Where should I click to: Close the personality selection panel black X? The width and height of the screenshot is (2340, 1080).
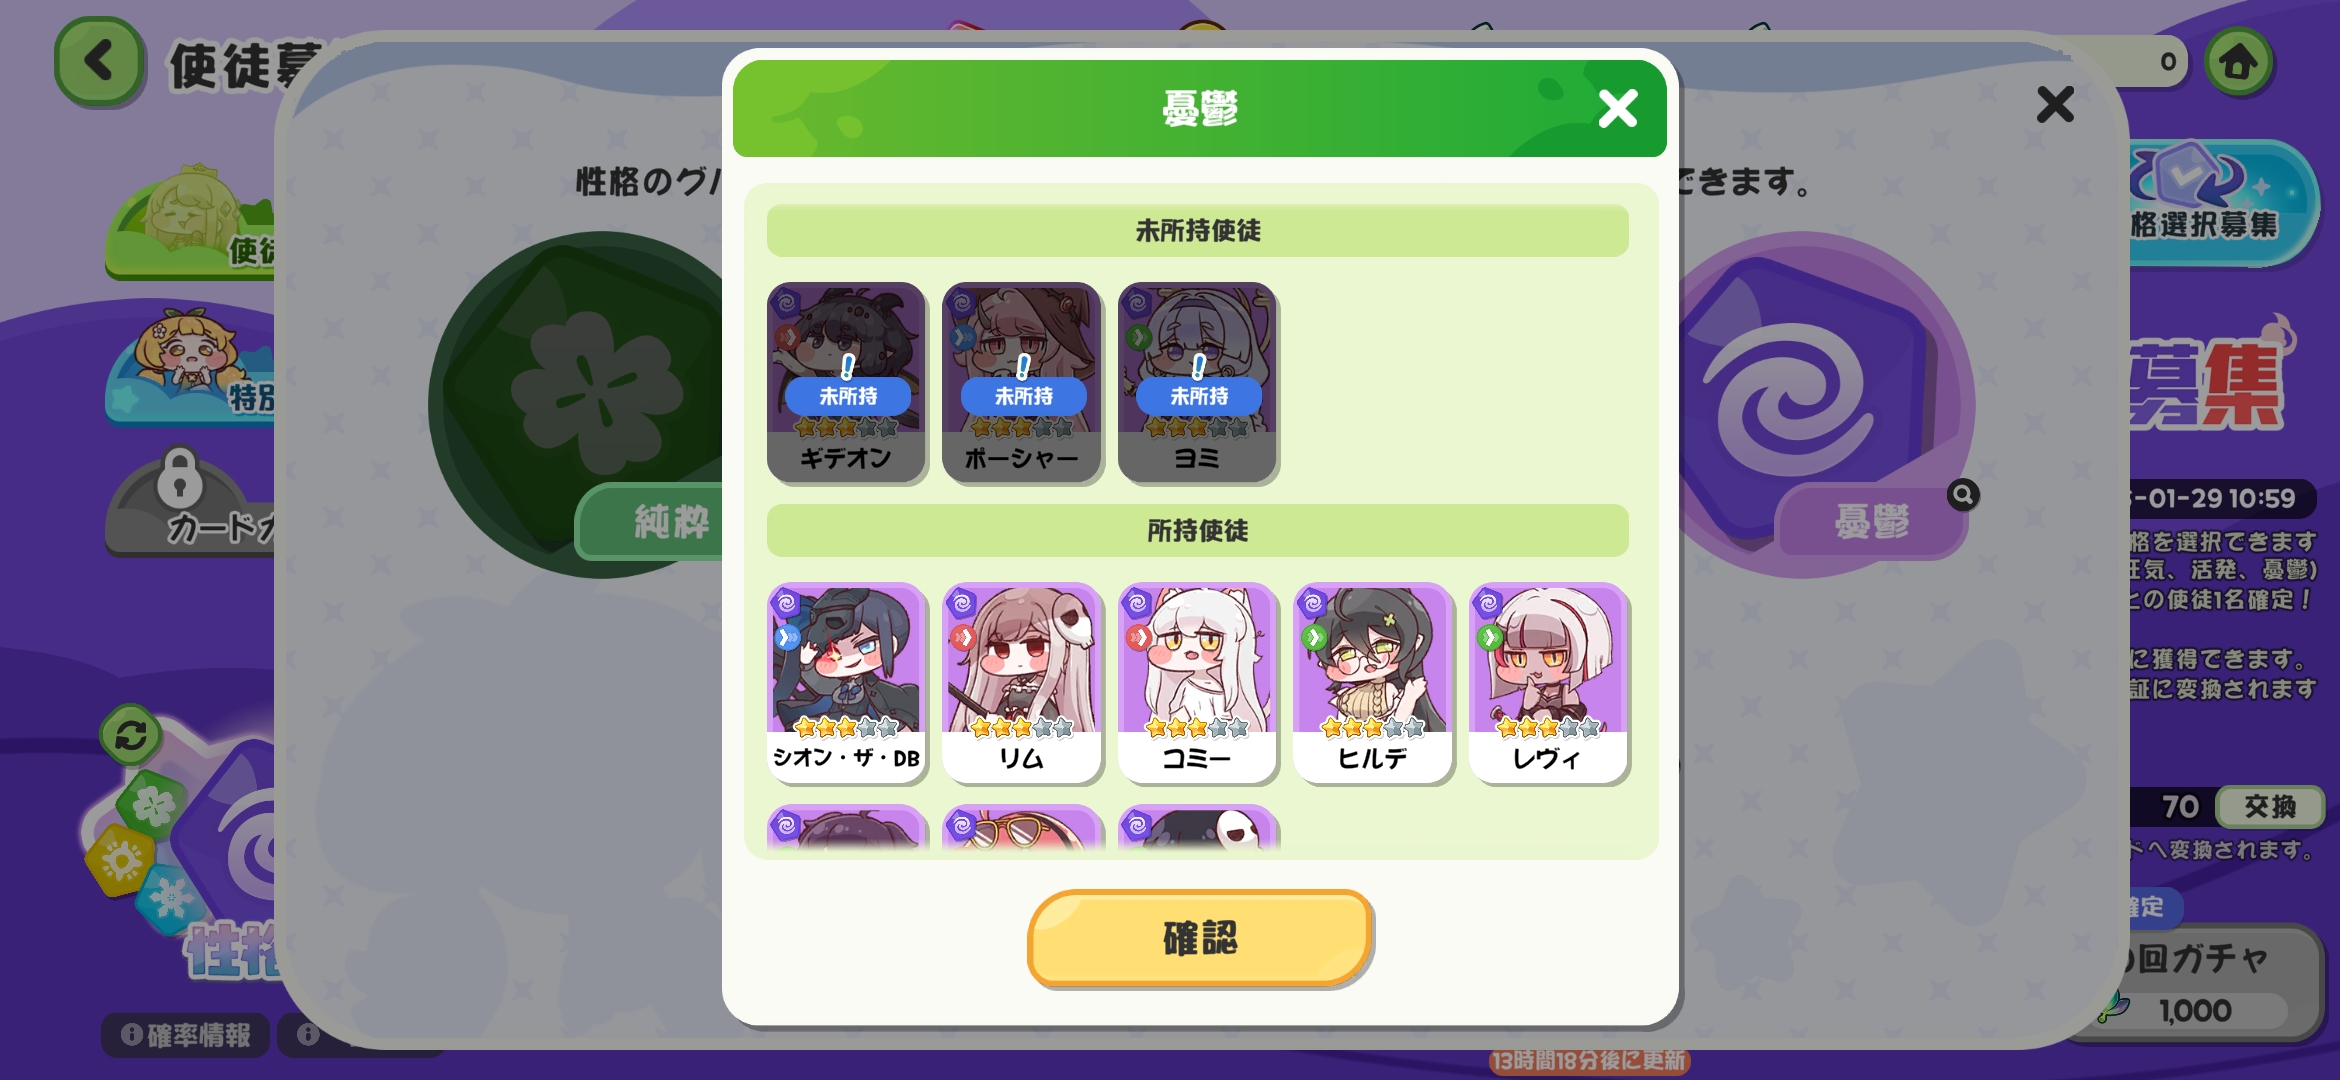coord(2055,104)
